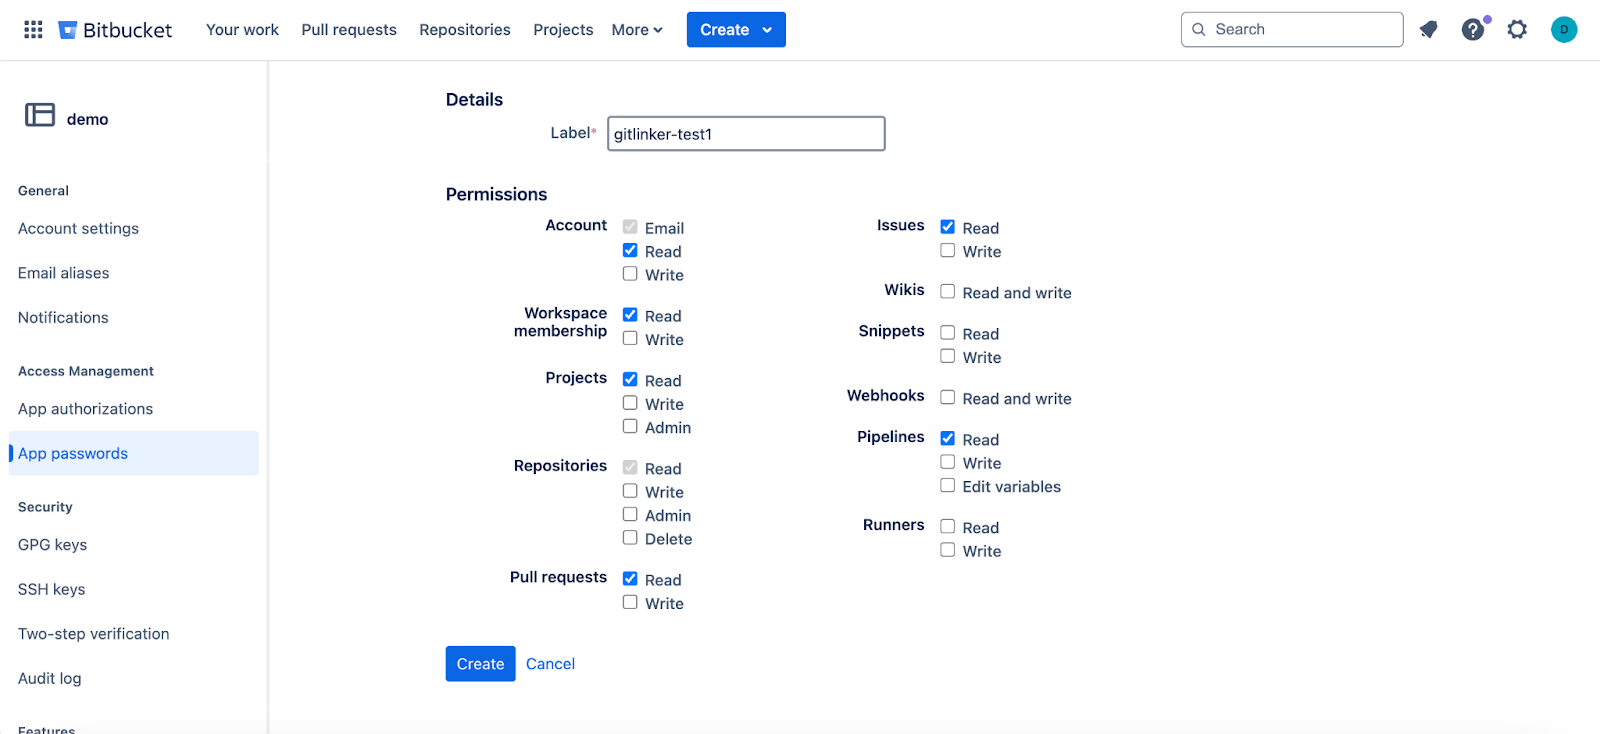Image resolution: width=1600 pixels, height=734 pixels.
Task: Enable Account Write permission checkbox
Action: point(630,274)
